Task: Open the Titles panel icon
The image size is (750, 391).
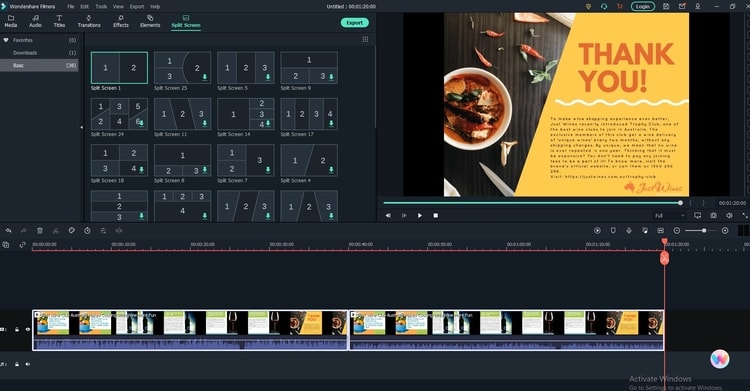Action: (x=59, y=21)
